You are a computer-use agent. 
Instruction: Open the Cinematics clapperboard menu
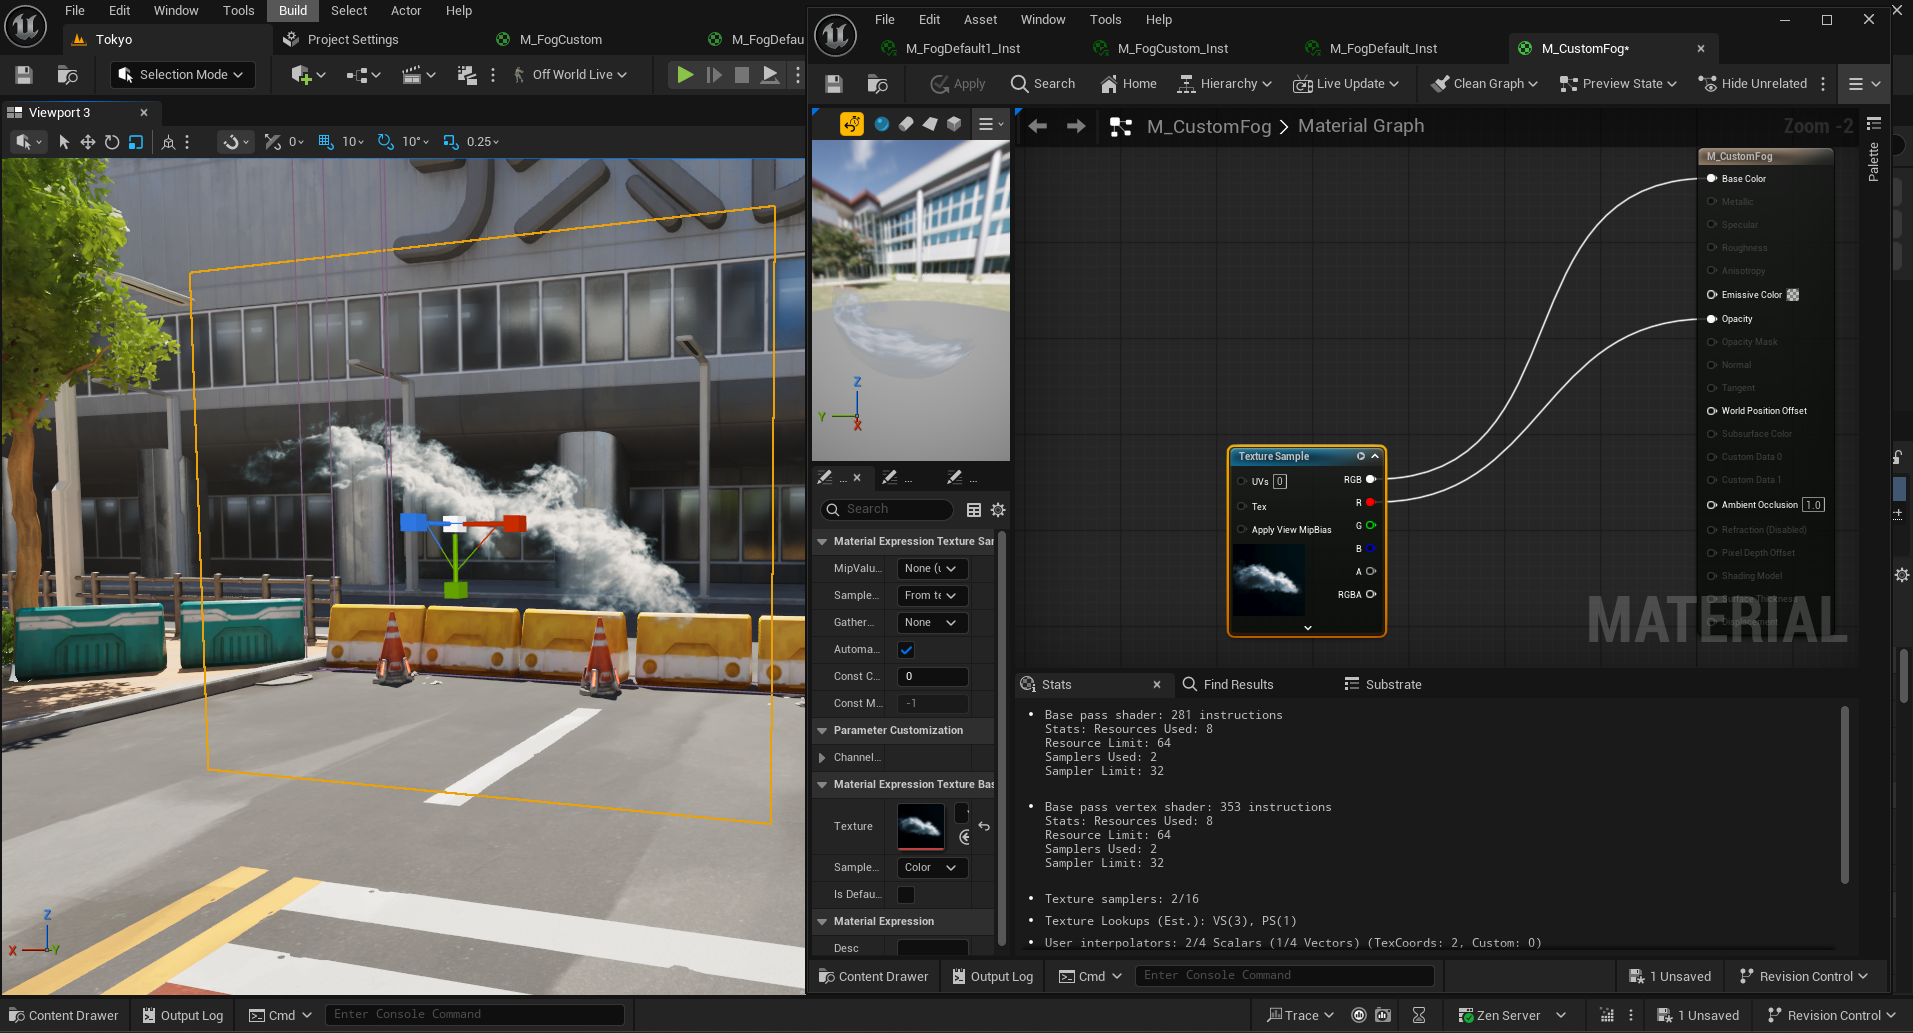coord(419,75)
